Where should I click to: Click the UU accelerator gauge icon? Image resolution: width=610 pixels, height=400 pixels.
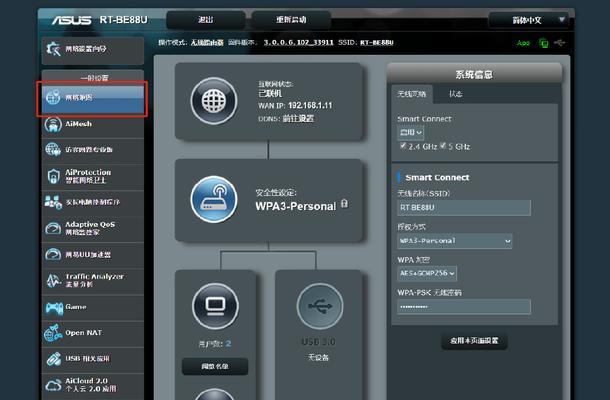point(53,254)
